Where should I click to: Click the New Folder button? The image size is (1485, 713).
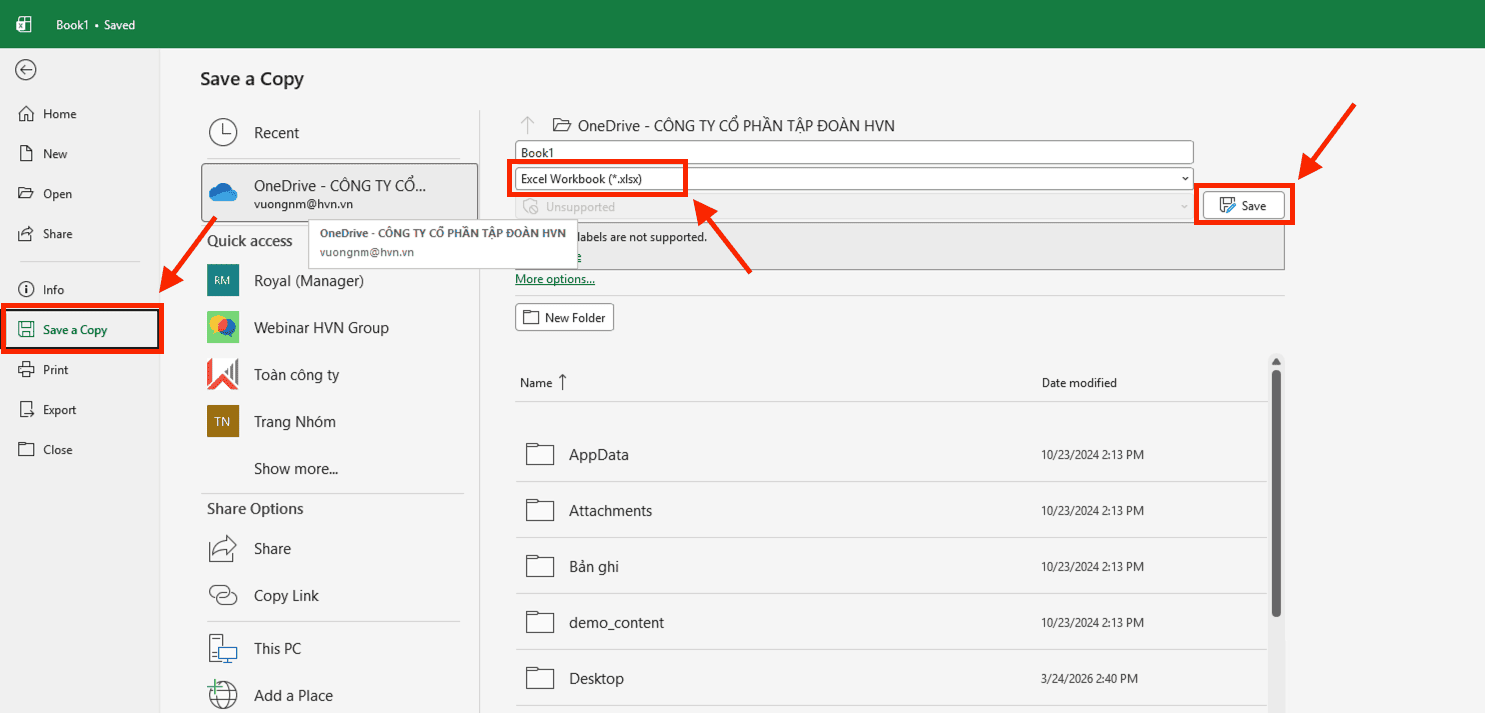(x=564, y=318)
